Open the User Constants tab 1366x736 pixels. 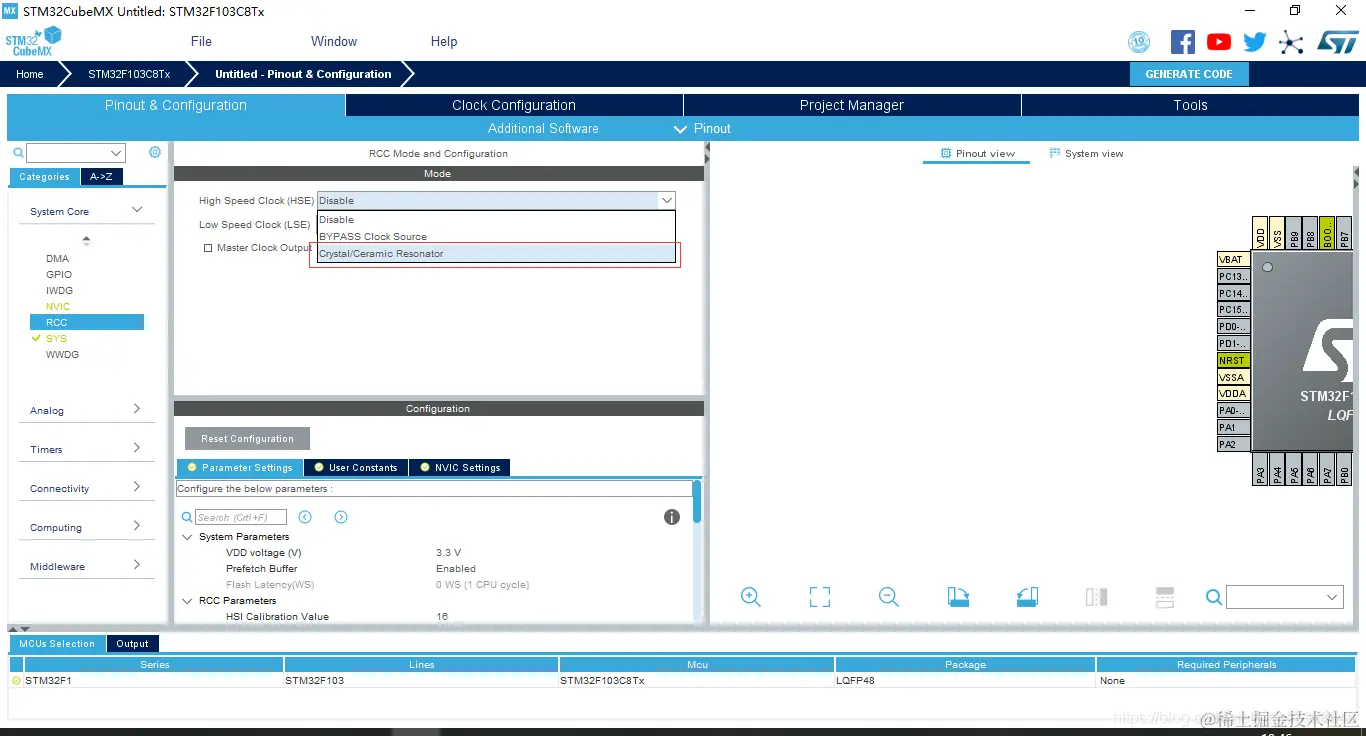click(x=356, y=468)
